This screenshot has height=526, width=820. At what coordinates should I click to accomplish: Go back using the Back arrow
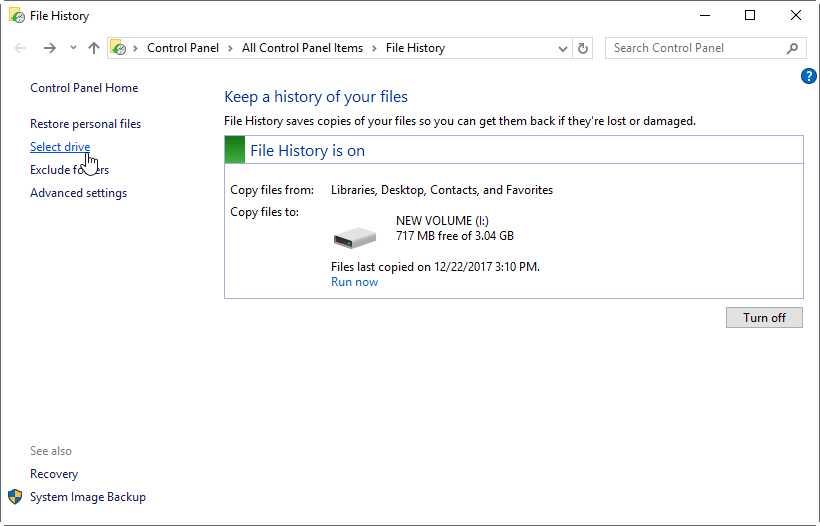tap(21, 48)
